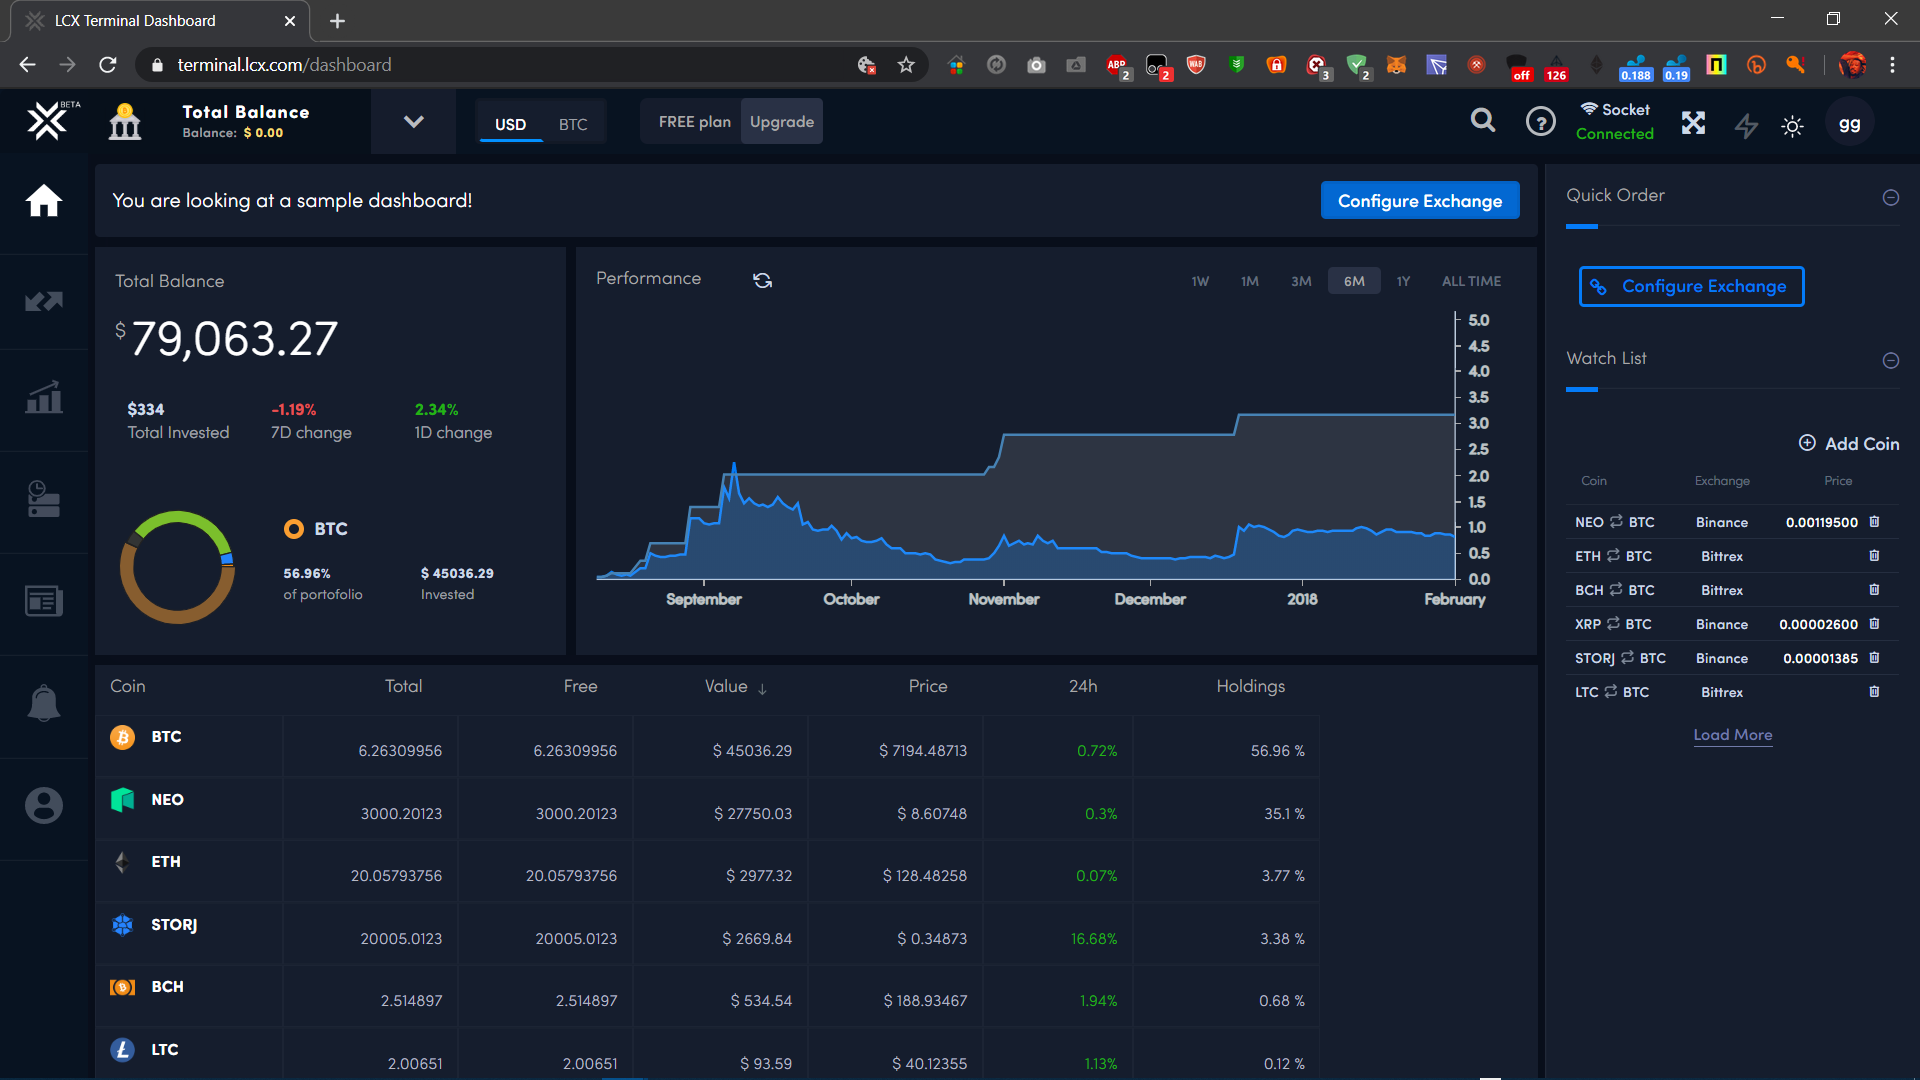Collapse the Watch List panel
This screenshot has width=1920, height=1080.
click(1890, 360)
